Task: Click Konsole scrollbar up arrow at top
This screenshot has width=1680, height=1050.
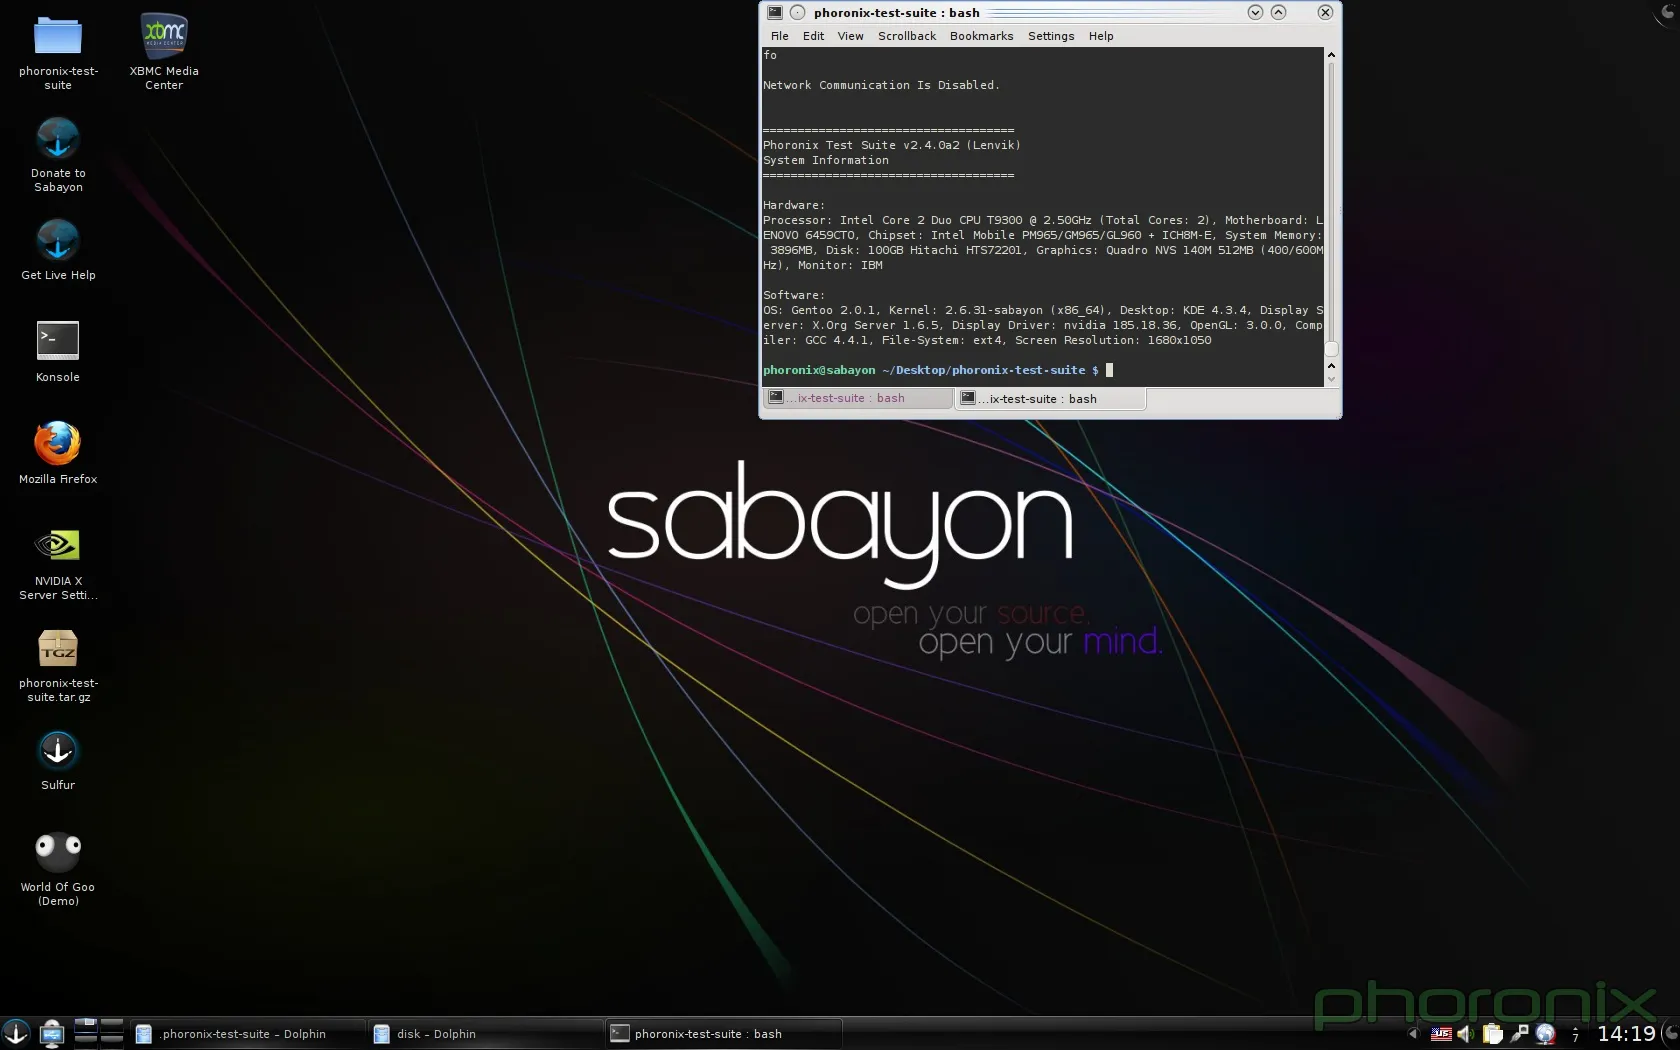Action: pyautogui.click(x=1331, y=54)
